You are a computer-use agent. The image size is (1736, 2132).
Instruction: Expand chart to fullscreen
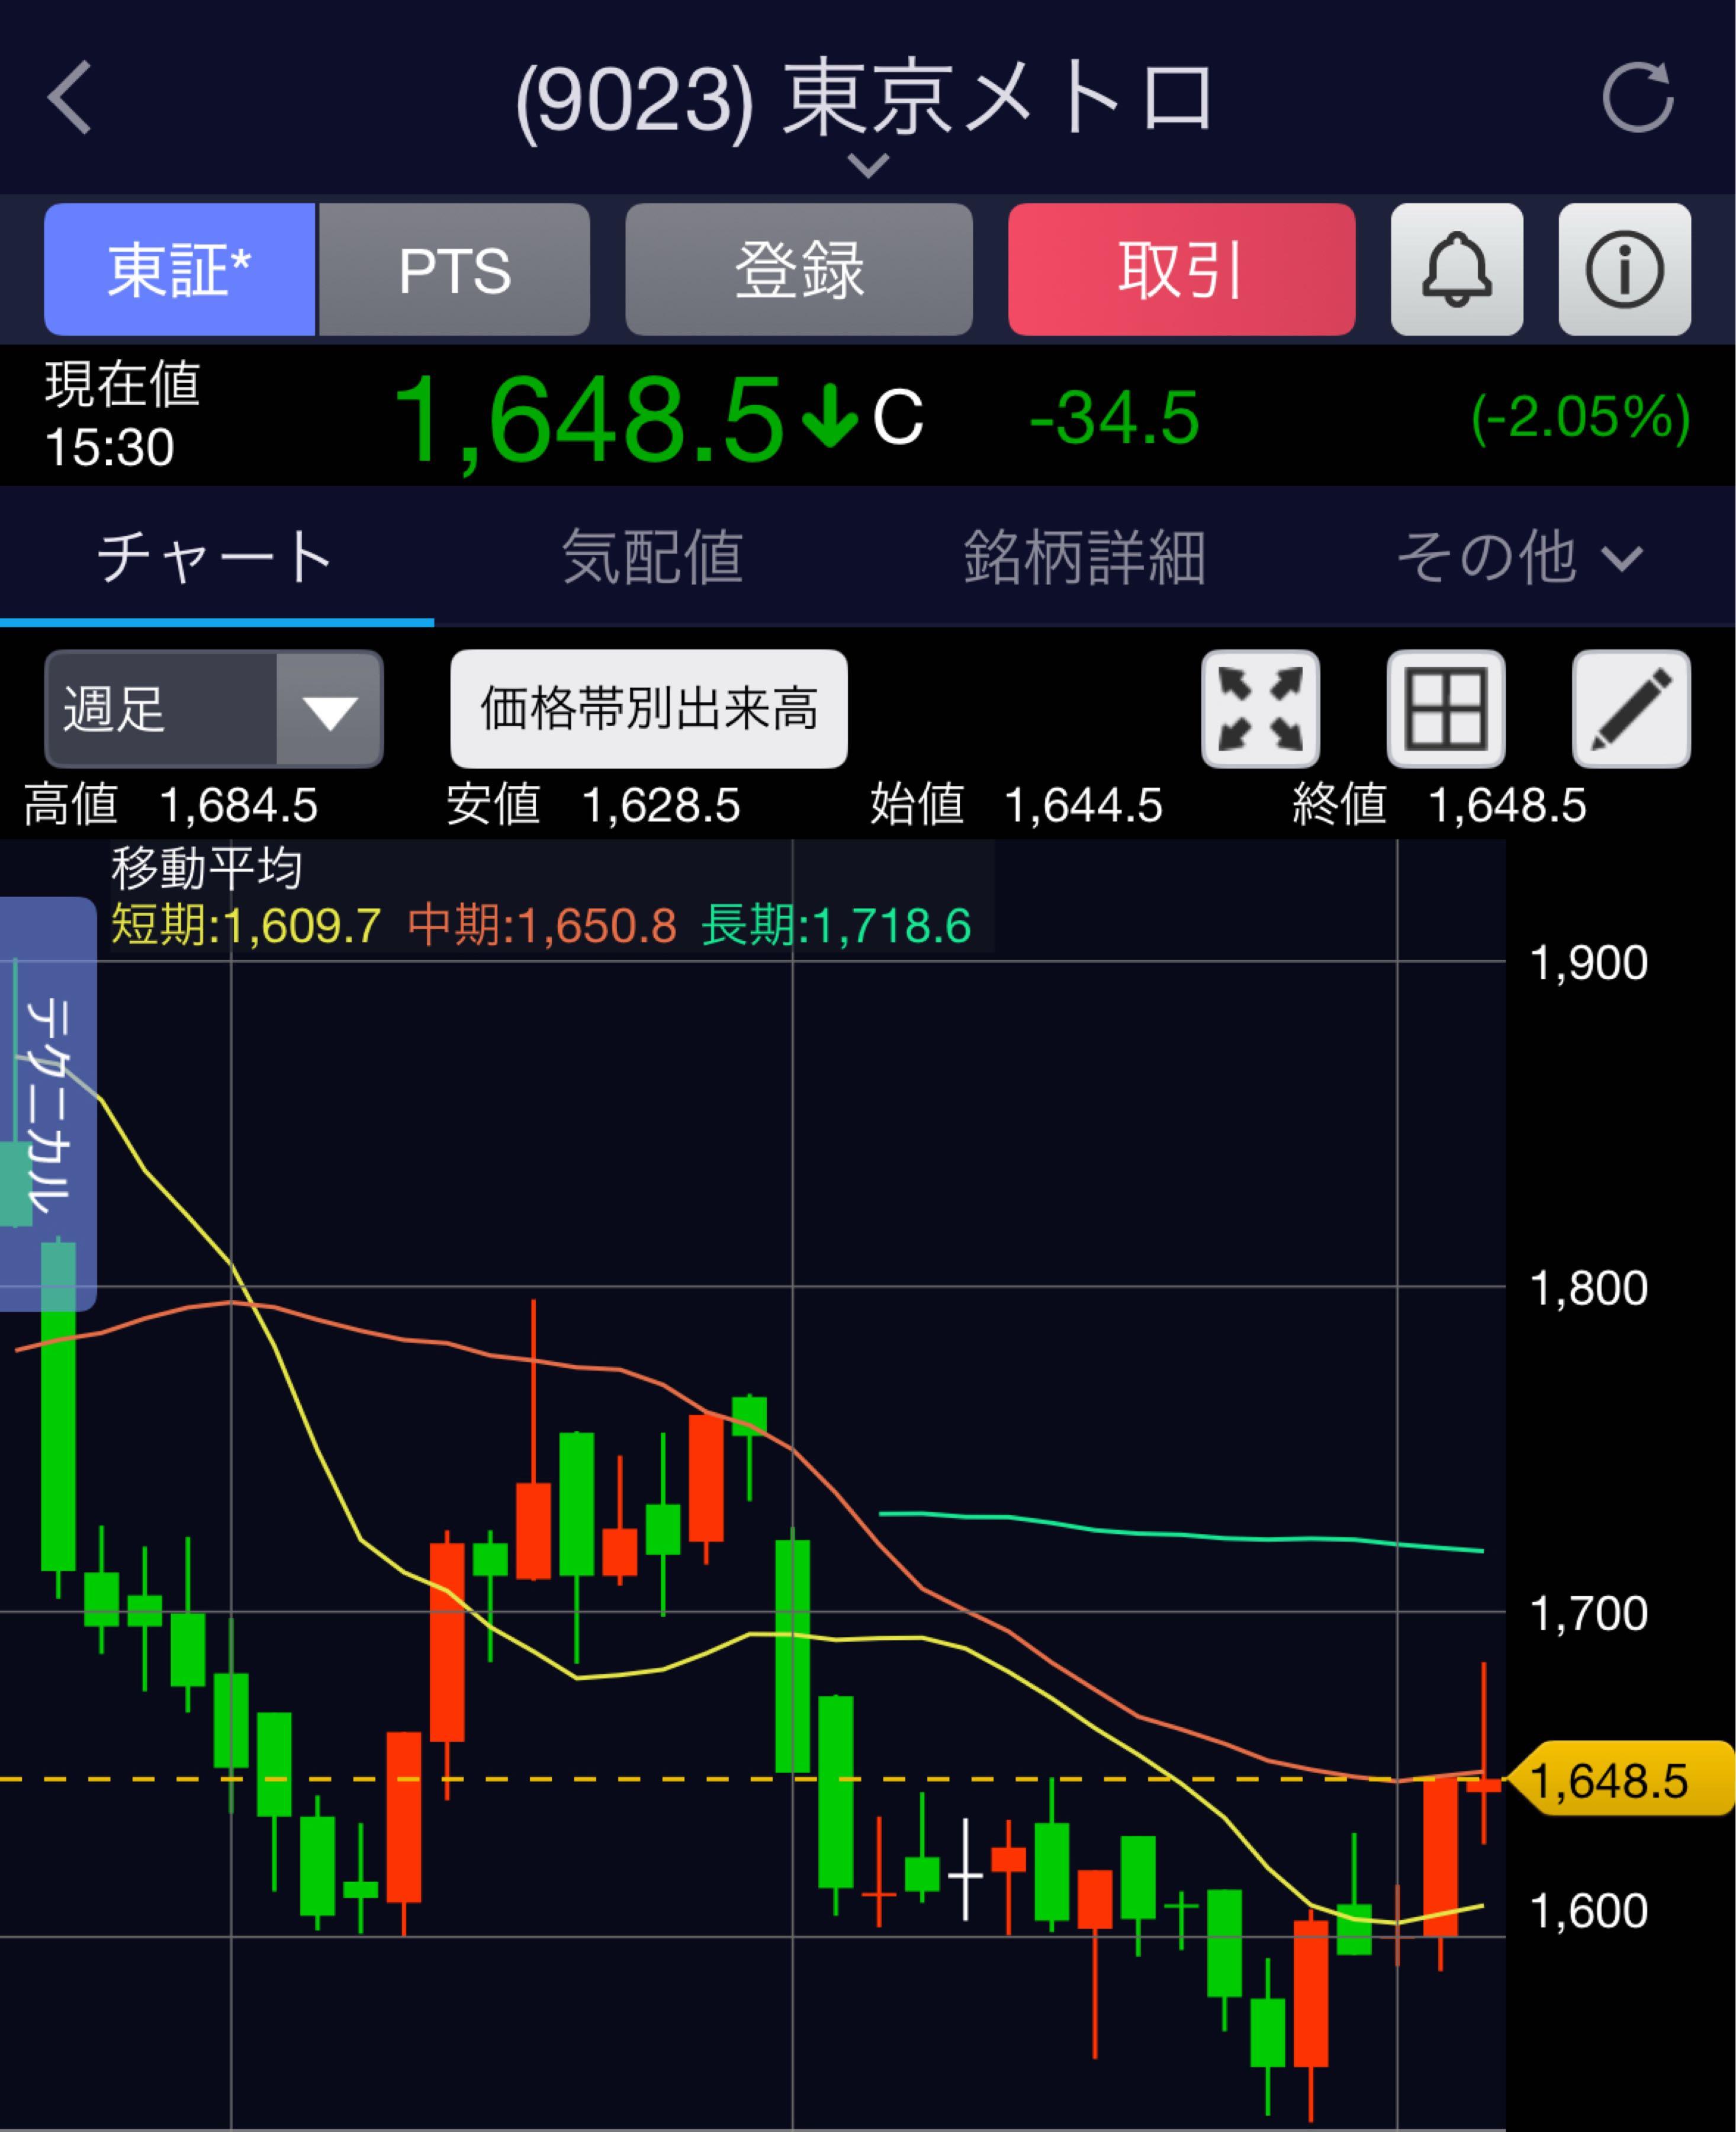tap(1260, 709)
